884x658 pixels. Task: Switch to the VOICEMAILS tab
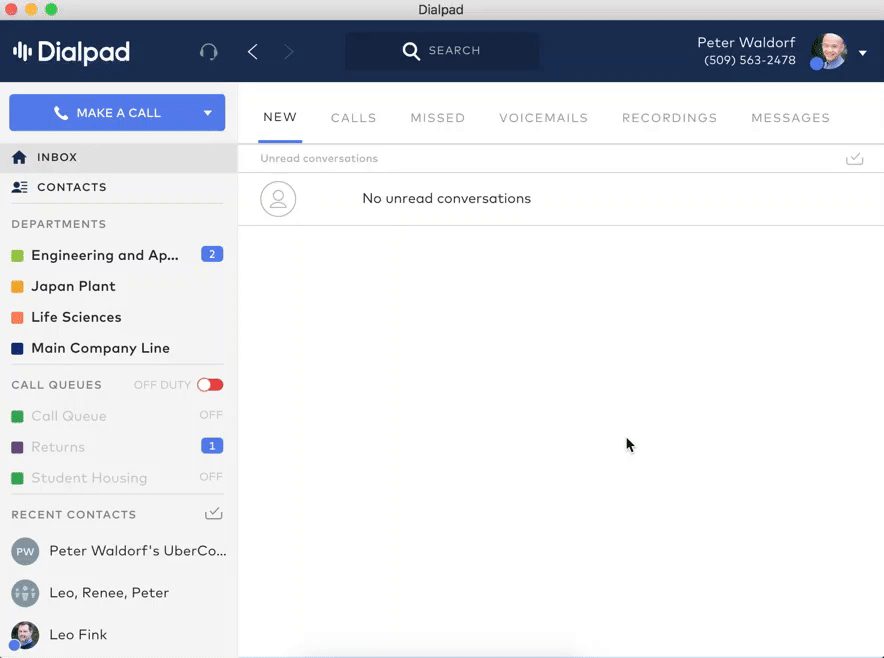pos(543,118)
